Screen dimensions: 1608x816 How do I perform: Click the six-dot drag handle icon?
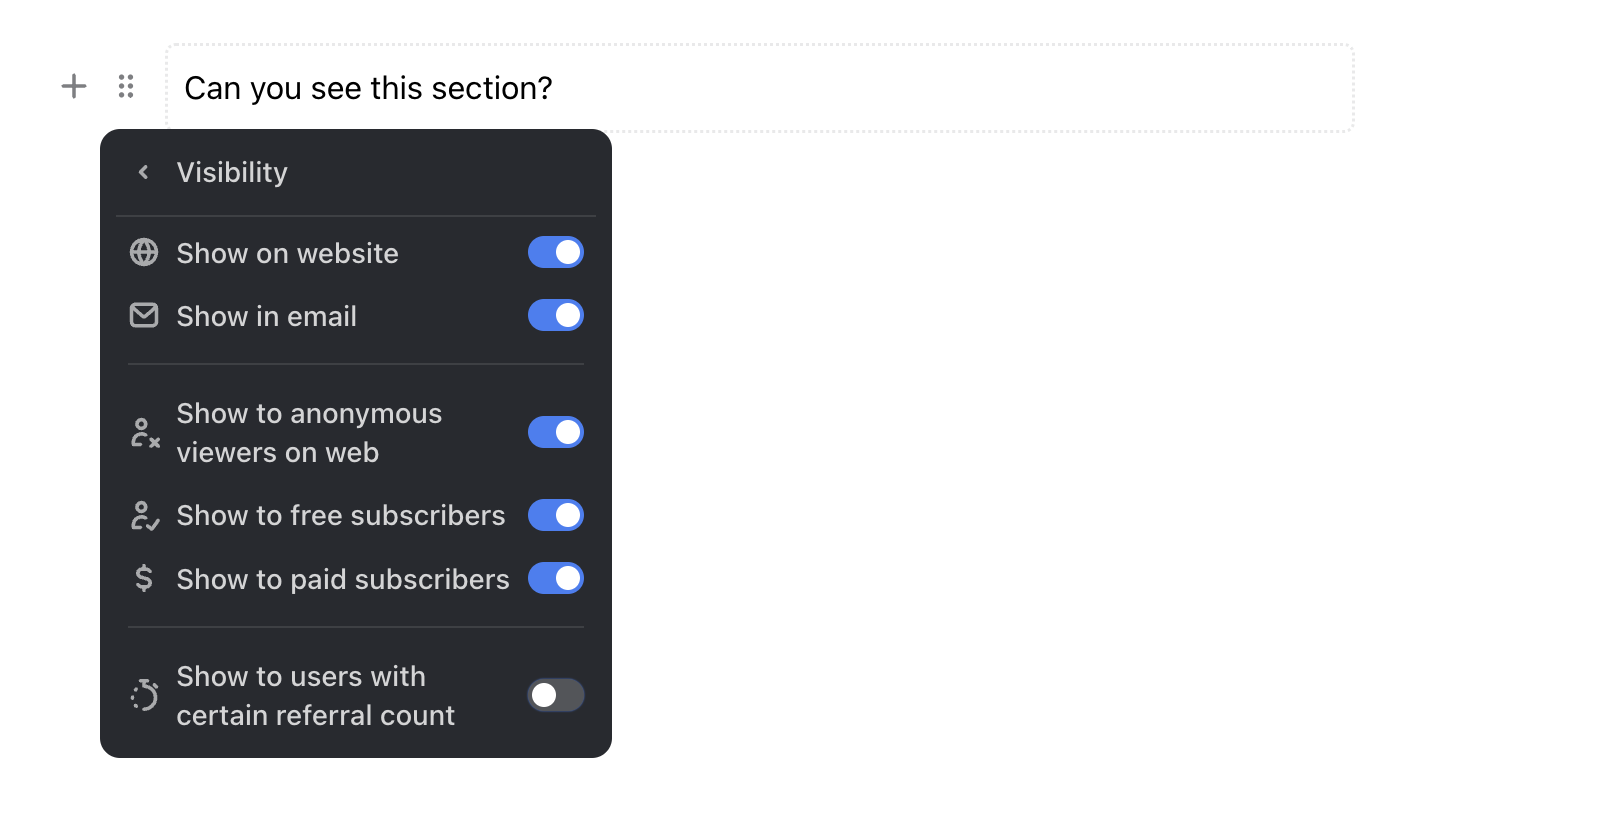tap(126, 86)
